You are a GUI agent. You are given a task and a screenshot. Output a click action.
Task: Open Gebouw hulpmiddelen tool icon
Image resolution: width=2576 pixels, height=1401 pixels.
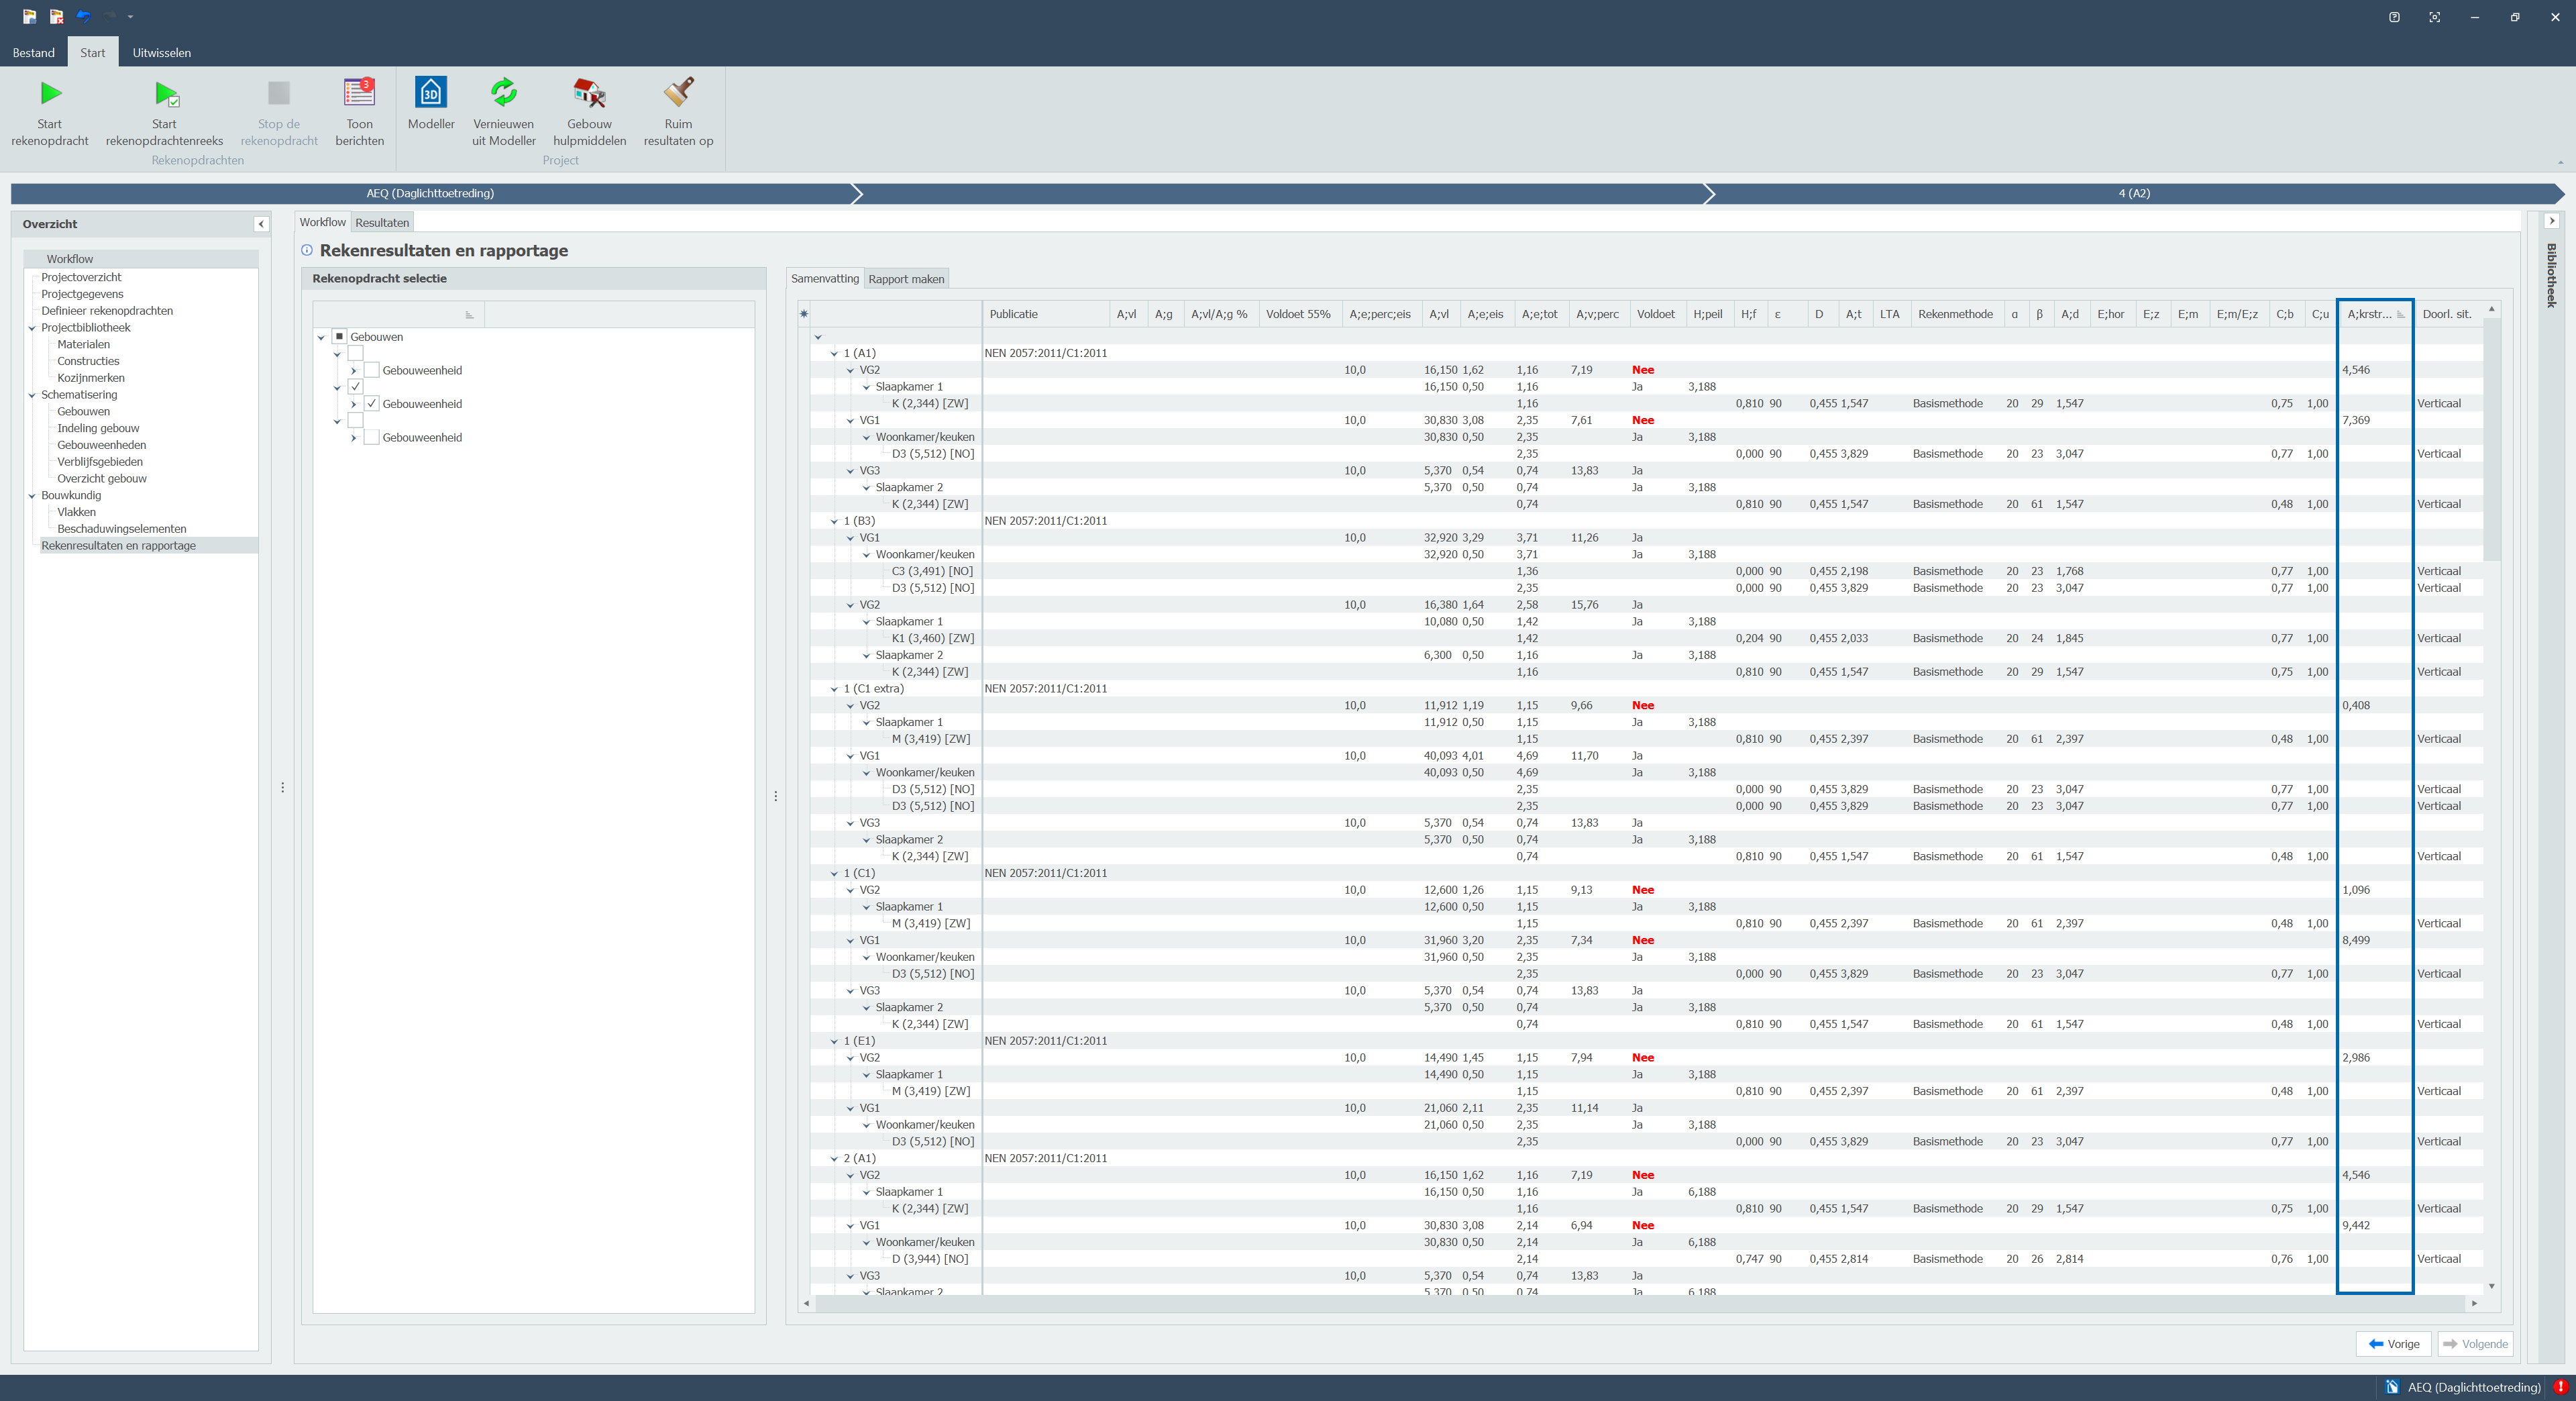point(589,92)
